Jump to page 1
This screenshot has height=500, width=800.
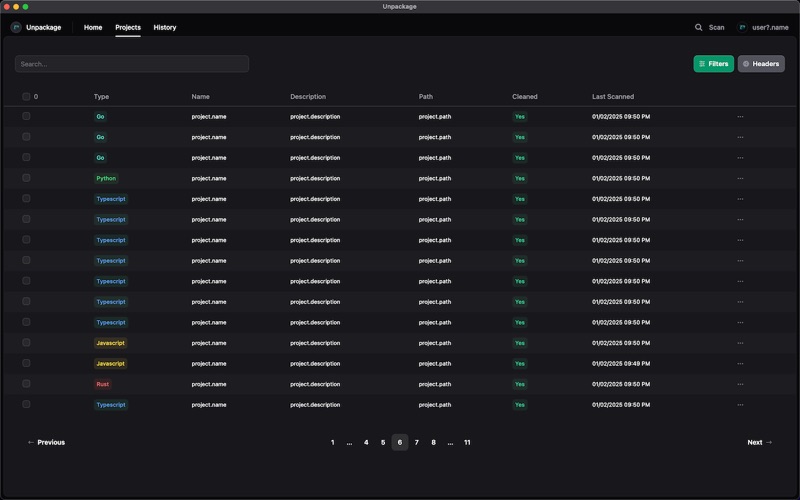coord(333,442)
